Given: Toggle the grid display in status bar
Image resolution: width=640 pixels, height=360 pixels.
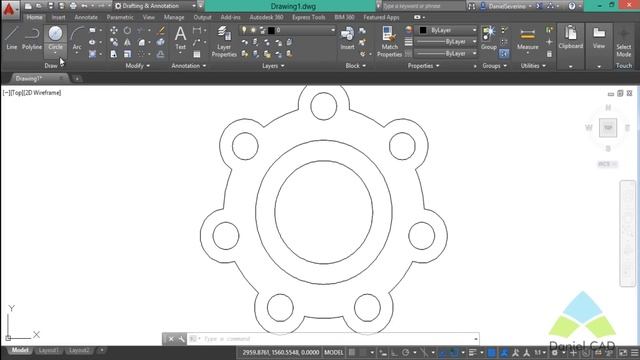Looking at the screenshot, I should 352,352.
